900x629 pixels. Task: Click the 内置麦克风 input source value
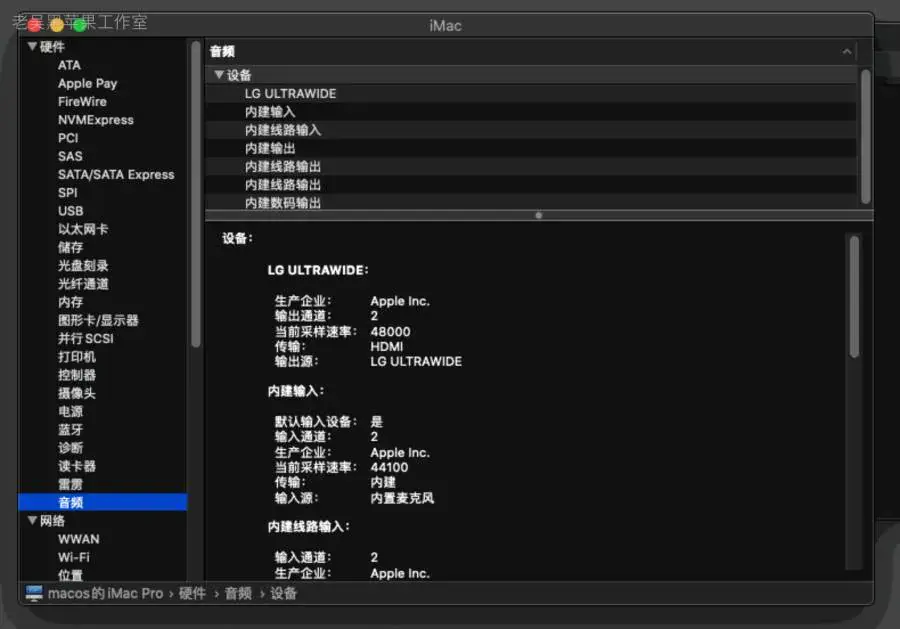click(402, 498)
